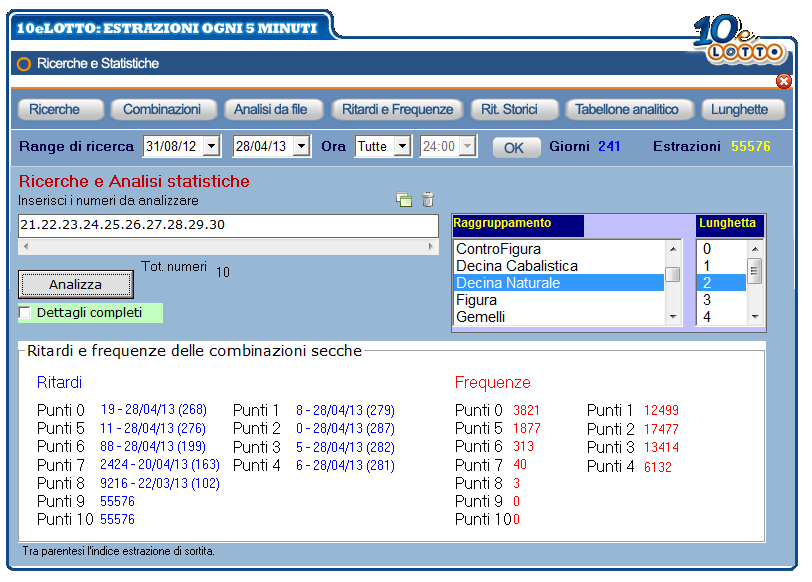
Task: Select ControFigura in Raggruppamento list
Action: pyautogui.click(x=559, y=249)
